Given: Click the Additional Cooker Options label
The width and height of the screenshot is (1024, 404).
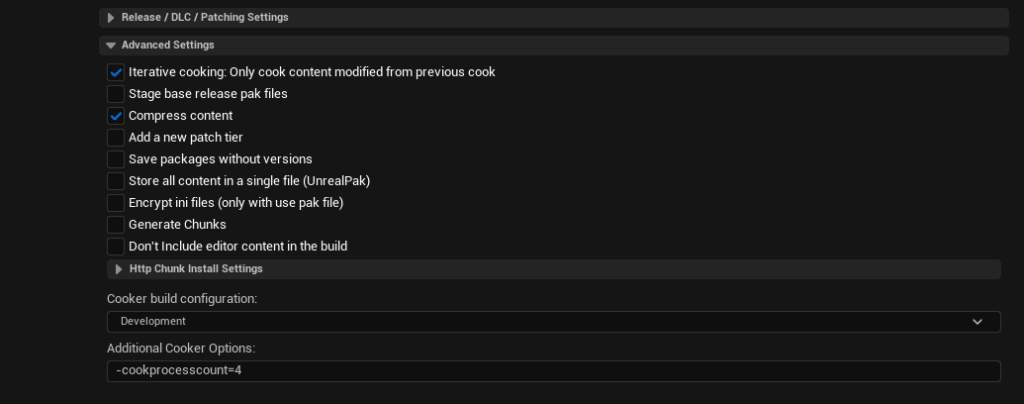Looking at the screenshot, I should click(x=181, y=349).
